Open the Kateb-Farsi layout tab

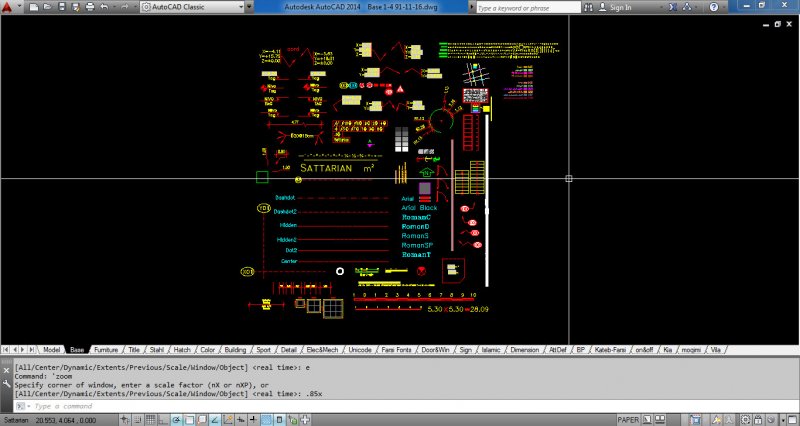[610, 350]
